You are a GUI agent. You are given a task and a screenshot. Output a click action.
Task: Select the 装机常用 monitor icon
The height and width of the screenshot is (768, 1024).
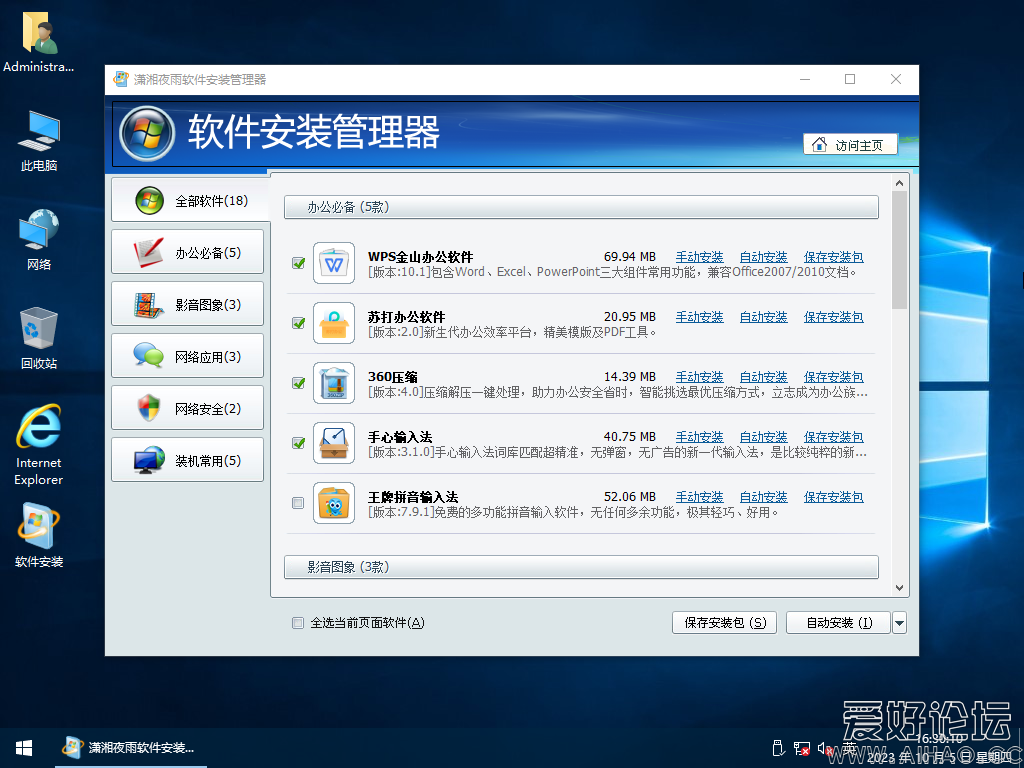148,459
